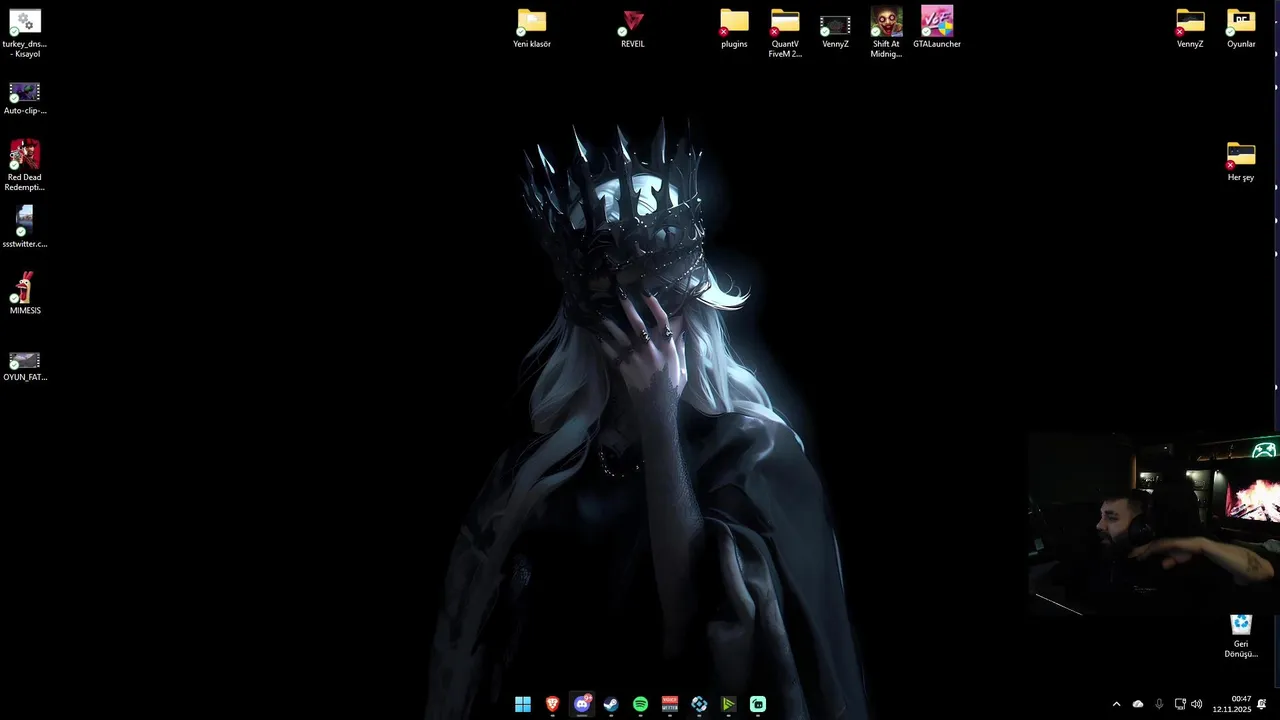Viewport: 1280px width, 720px height.
Task: Open the mint-green square app on taskbar
Action: pos(758,704)
